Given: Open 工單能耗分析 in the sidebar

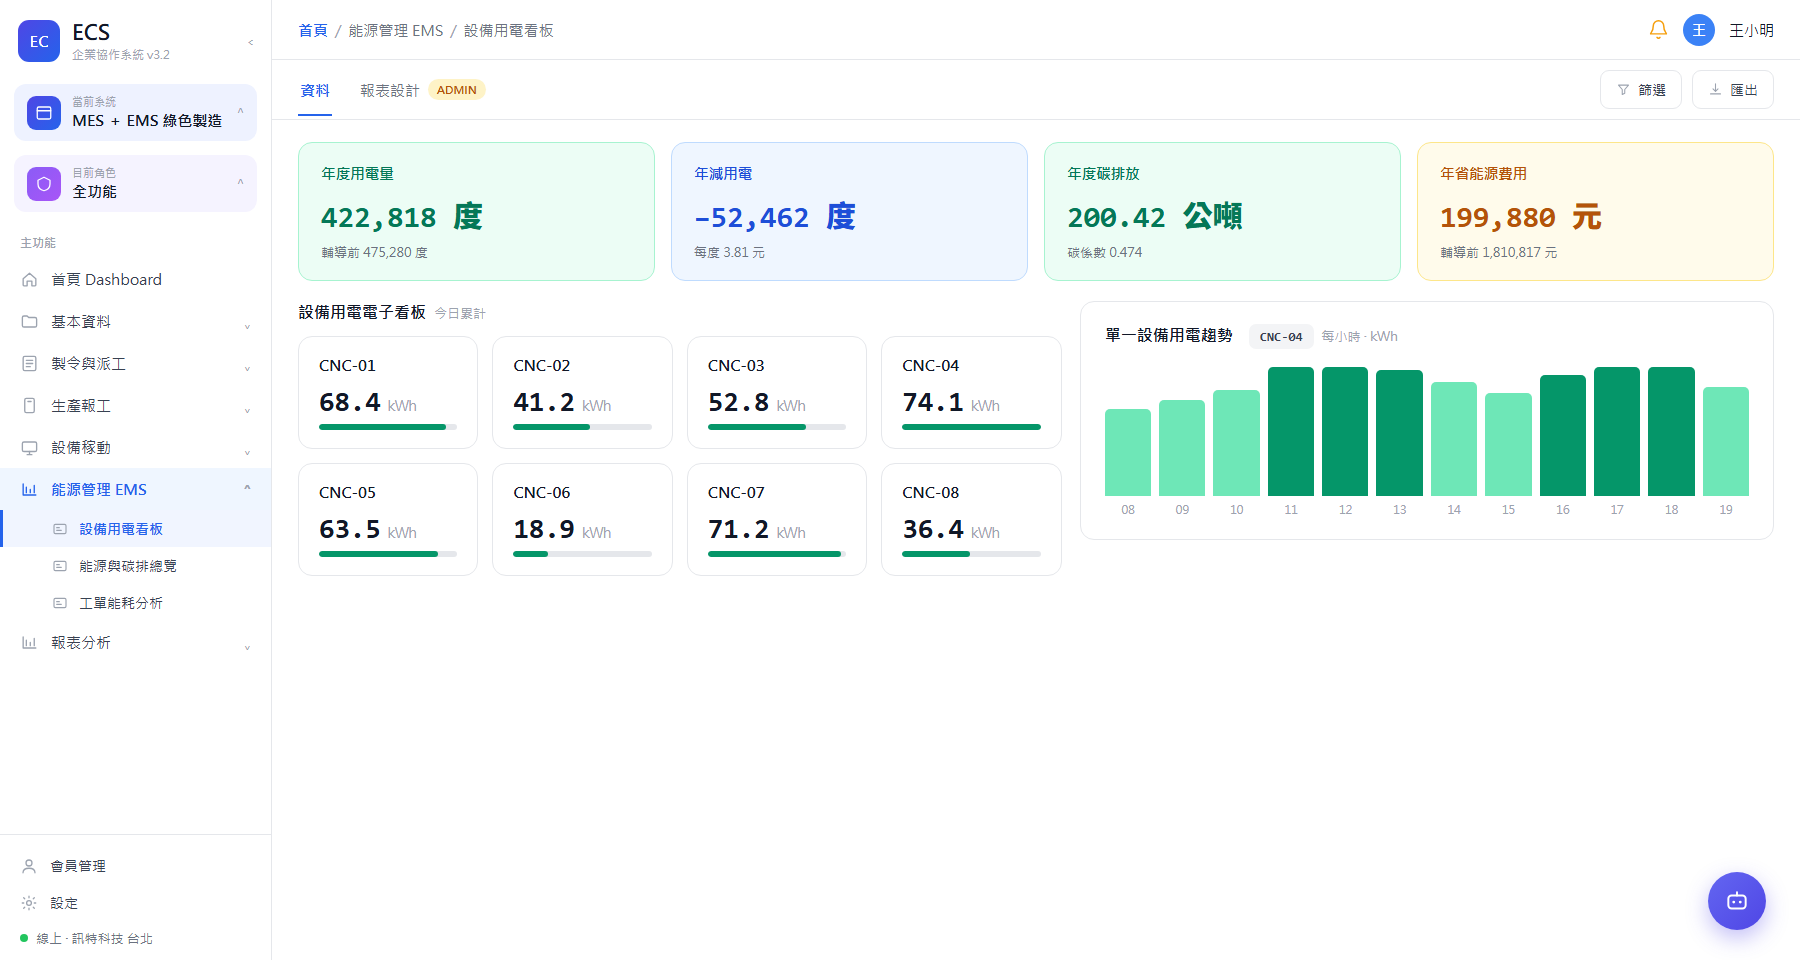Looking at the screenshot, I should (136, 603).
